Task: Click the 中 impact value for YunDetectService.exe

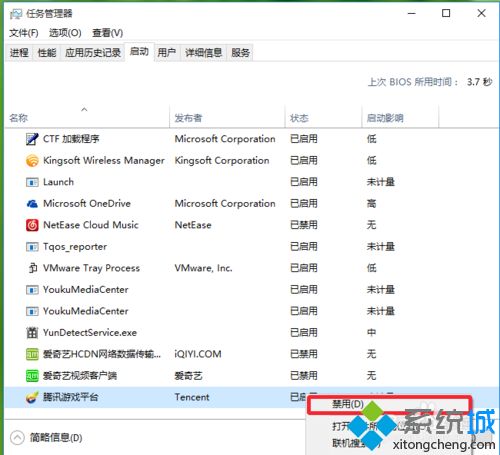Action: click(x=371, y=333)
